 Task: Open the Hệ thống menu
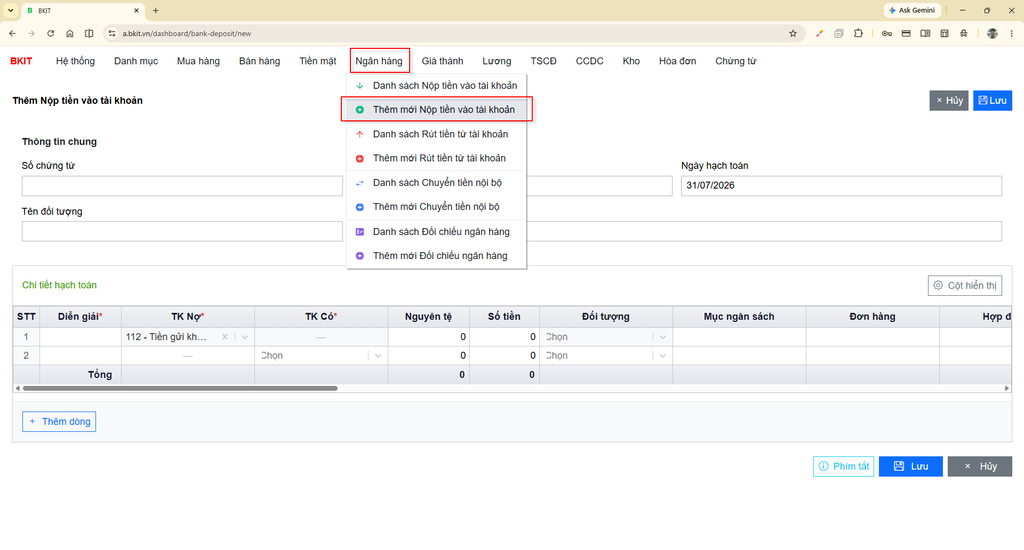[75, 61]
